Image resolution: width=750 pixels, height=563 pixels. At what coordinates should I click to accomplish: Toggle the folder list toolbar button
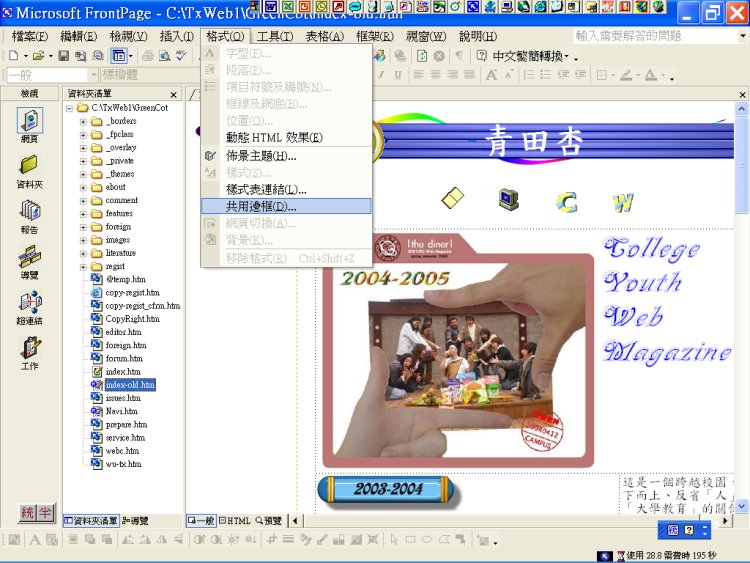point(119,56)
